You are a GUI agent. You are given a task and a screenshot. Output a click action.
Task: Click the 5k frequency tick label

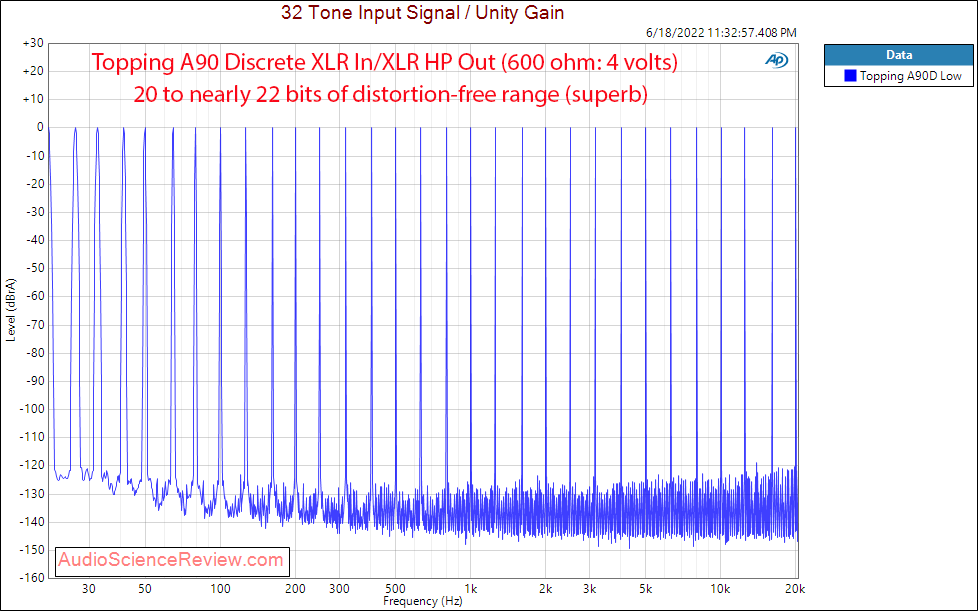pyautogui.click(x=646, y=589)
